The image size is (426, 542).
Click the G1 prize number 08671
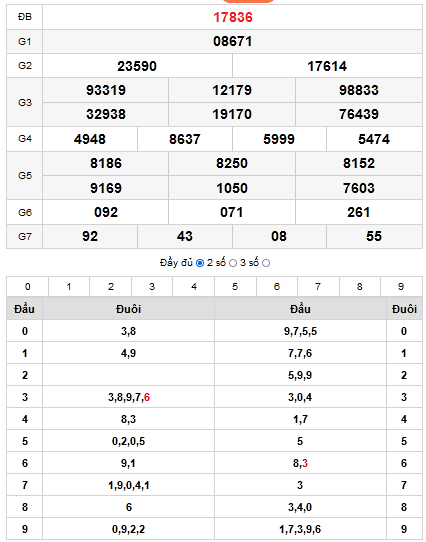coord(233,41)
